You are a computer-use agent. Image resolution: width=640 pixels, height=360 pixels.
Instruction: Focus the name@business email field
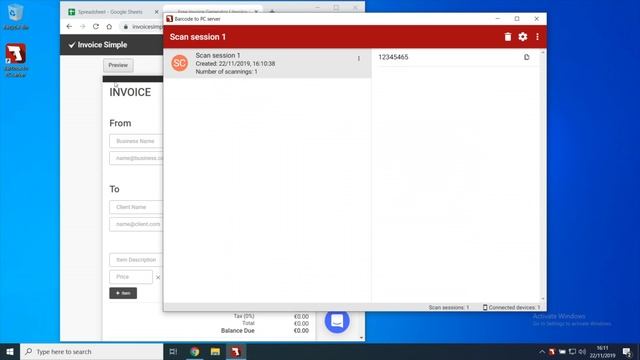pos(136,158)
